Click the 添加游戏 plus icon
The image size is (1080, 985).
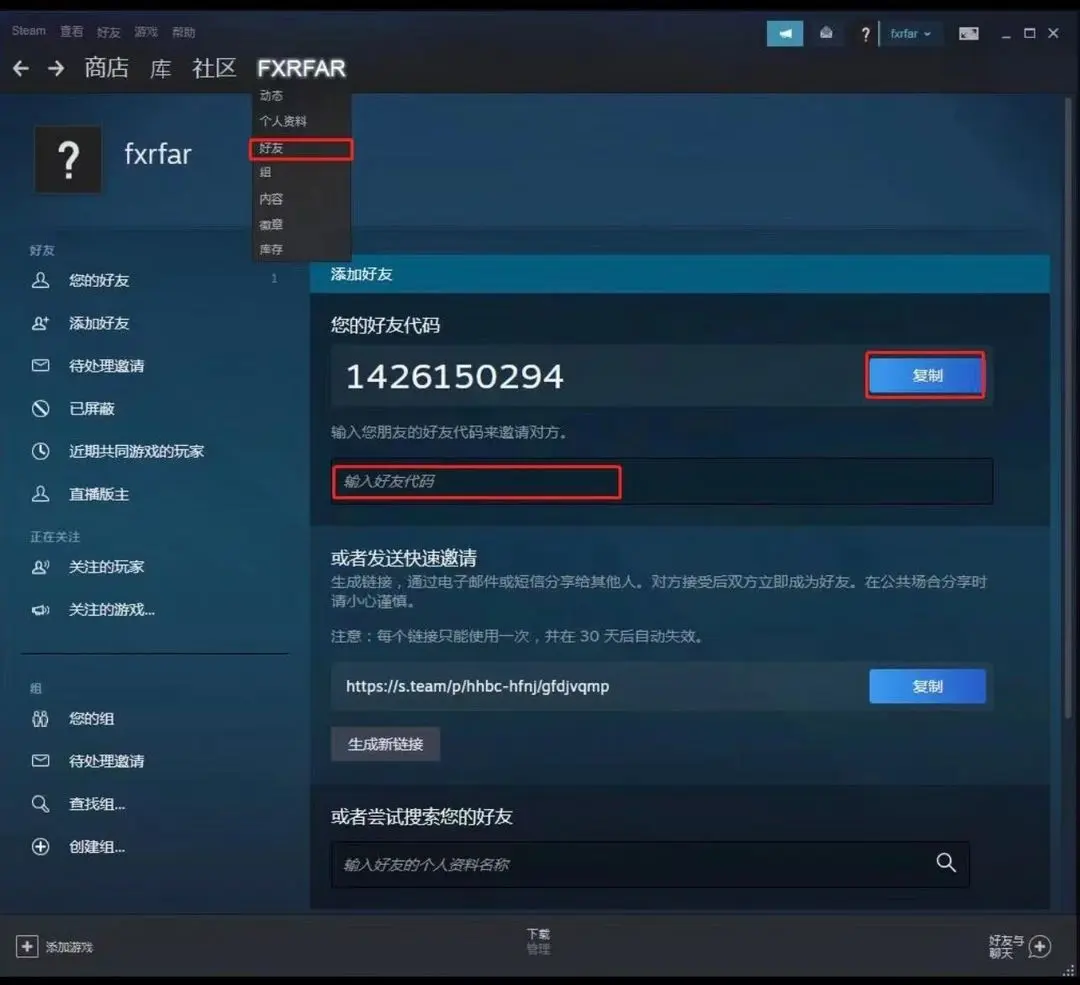pyautogui.click(x=27, y=946)
